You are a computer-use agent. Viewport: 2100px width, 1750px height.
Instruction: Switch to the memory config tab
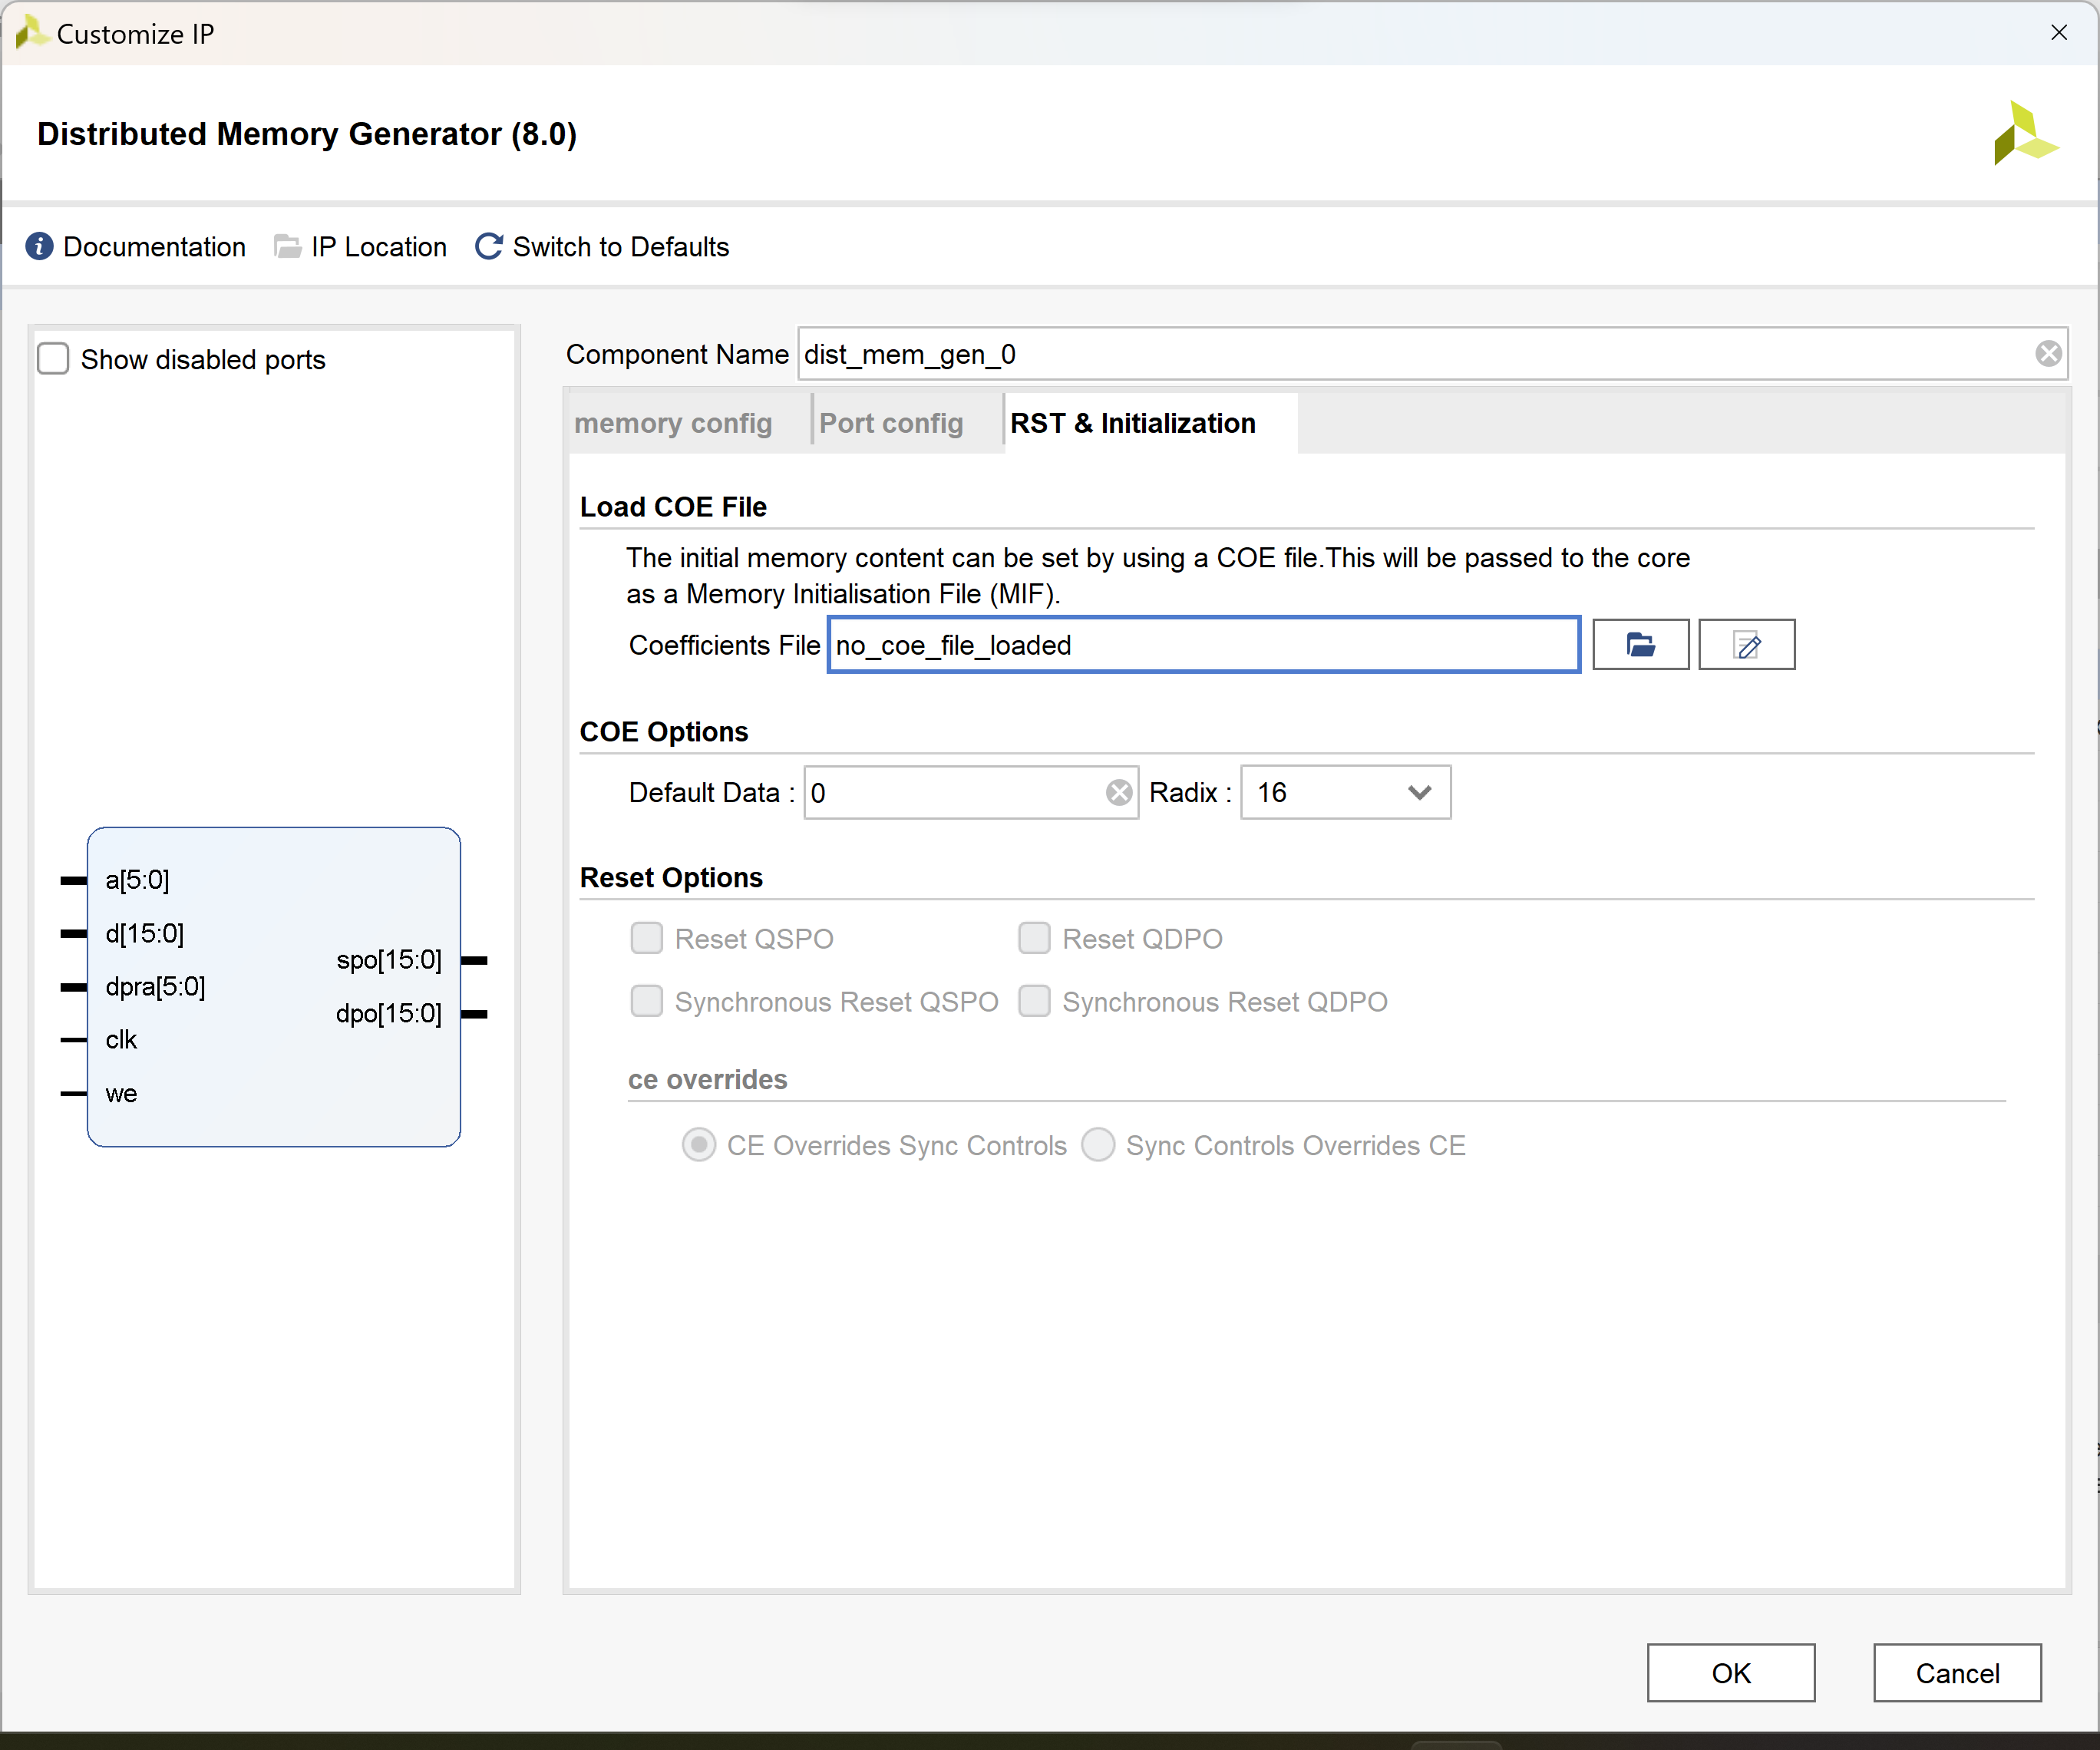[x=673, y=424]
